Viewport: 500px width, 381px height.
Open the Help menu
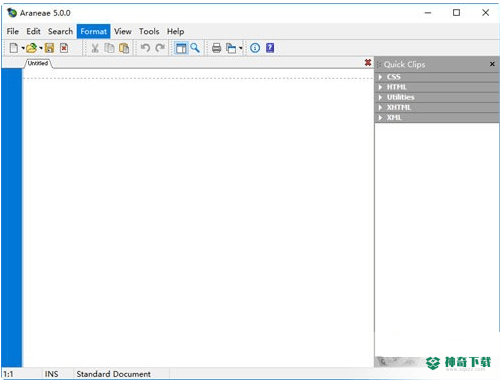point(175,31)
